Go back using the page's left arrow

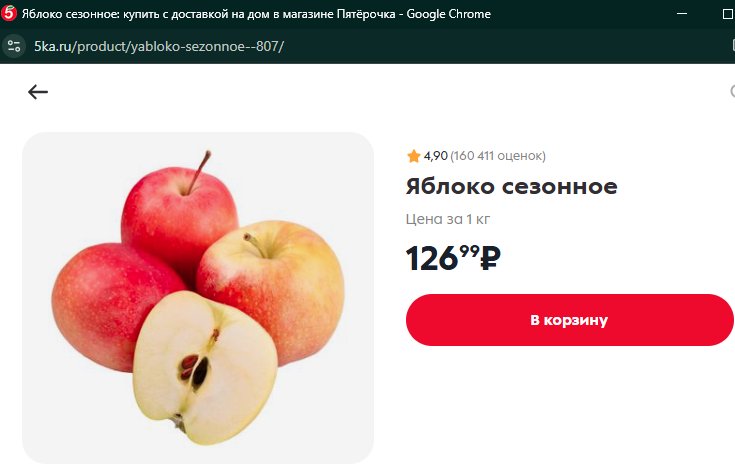point(38,92)
